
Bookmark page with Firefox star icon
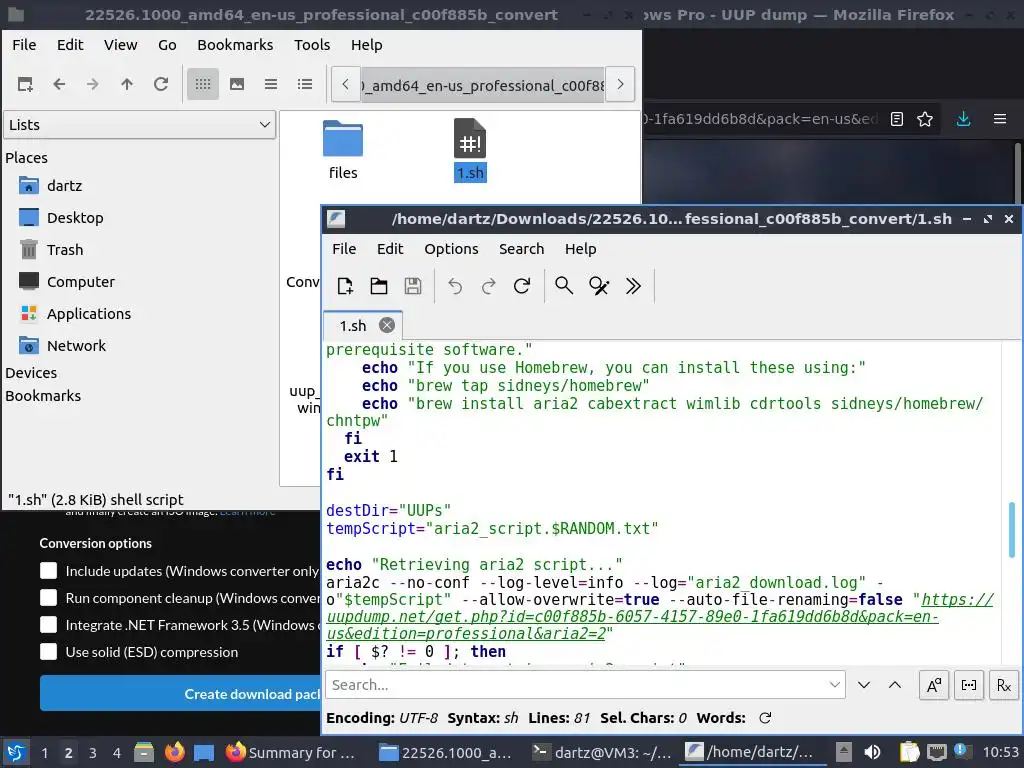[925, 119]
